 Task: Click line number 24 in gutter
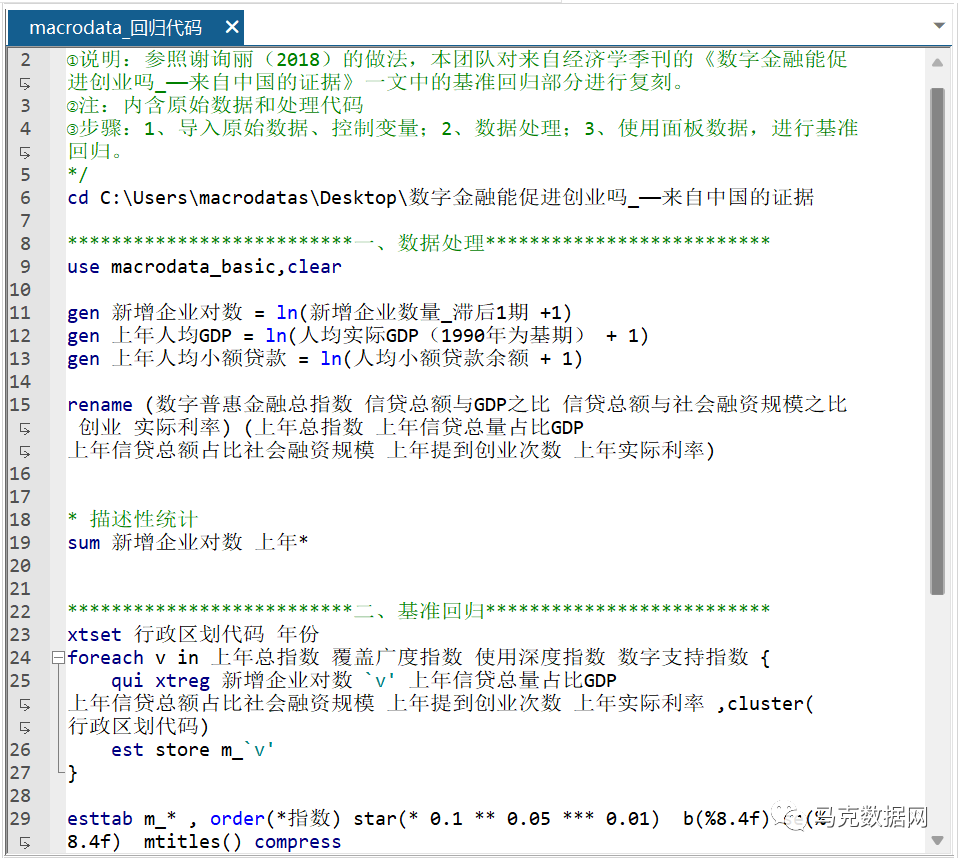click(x=20, y=657)
